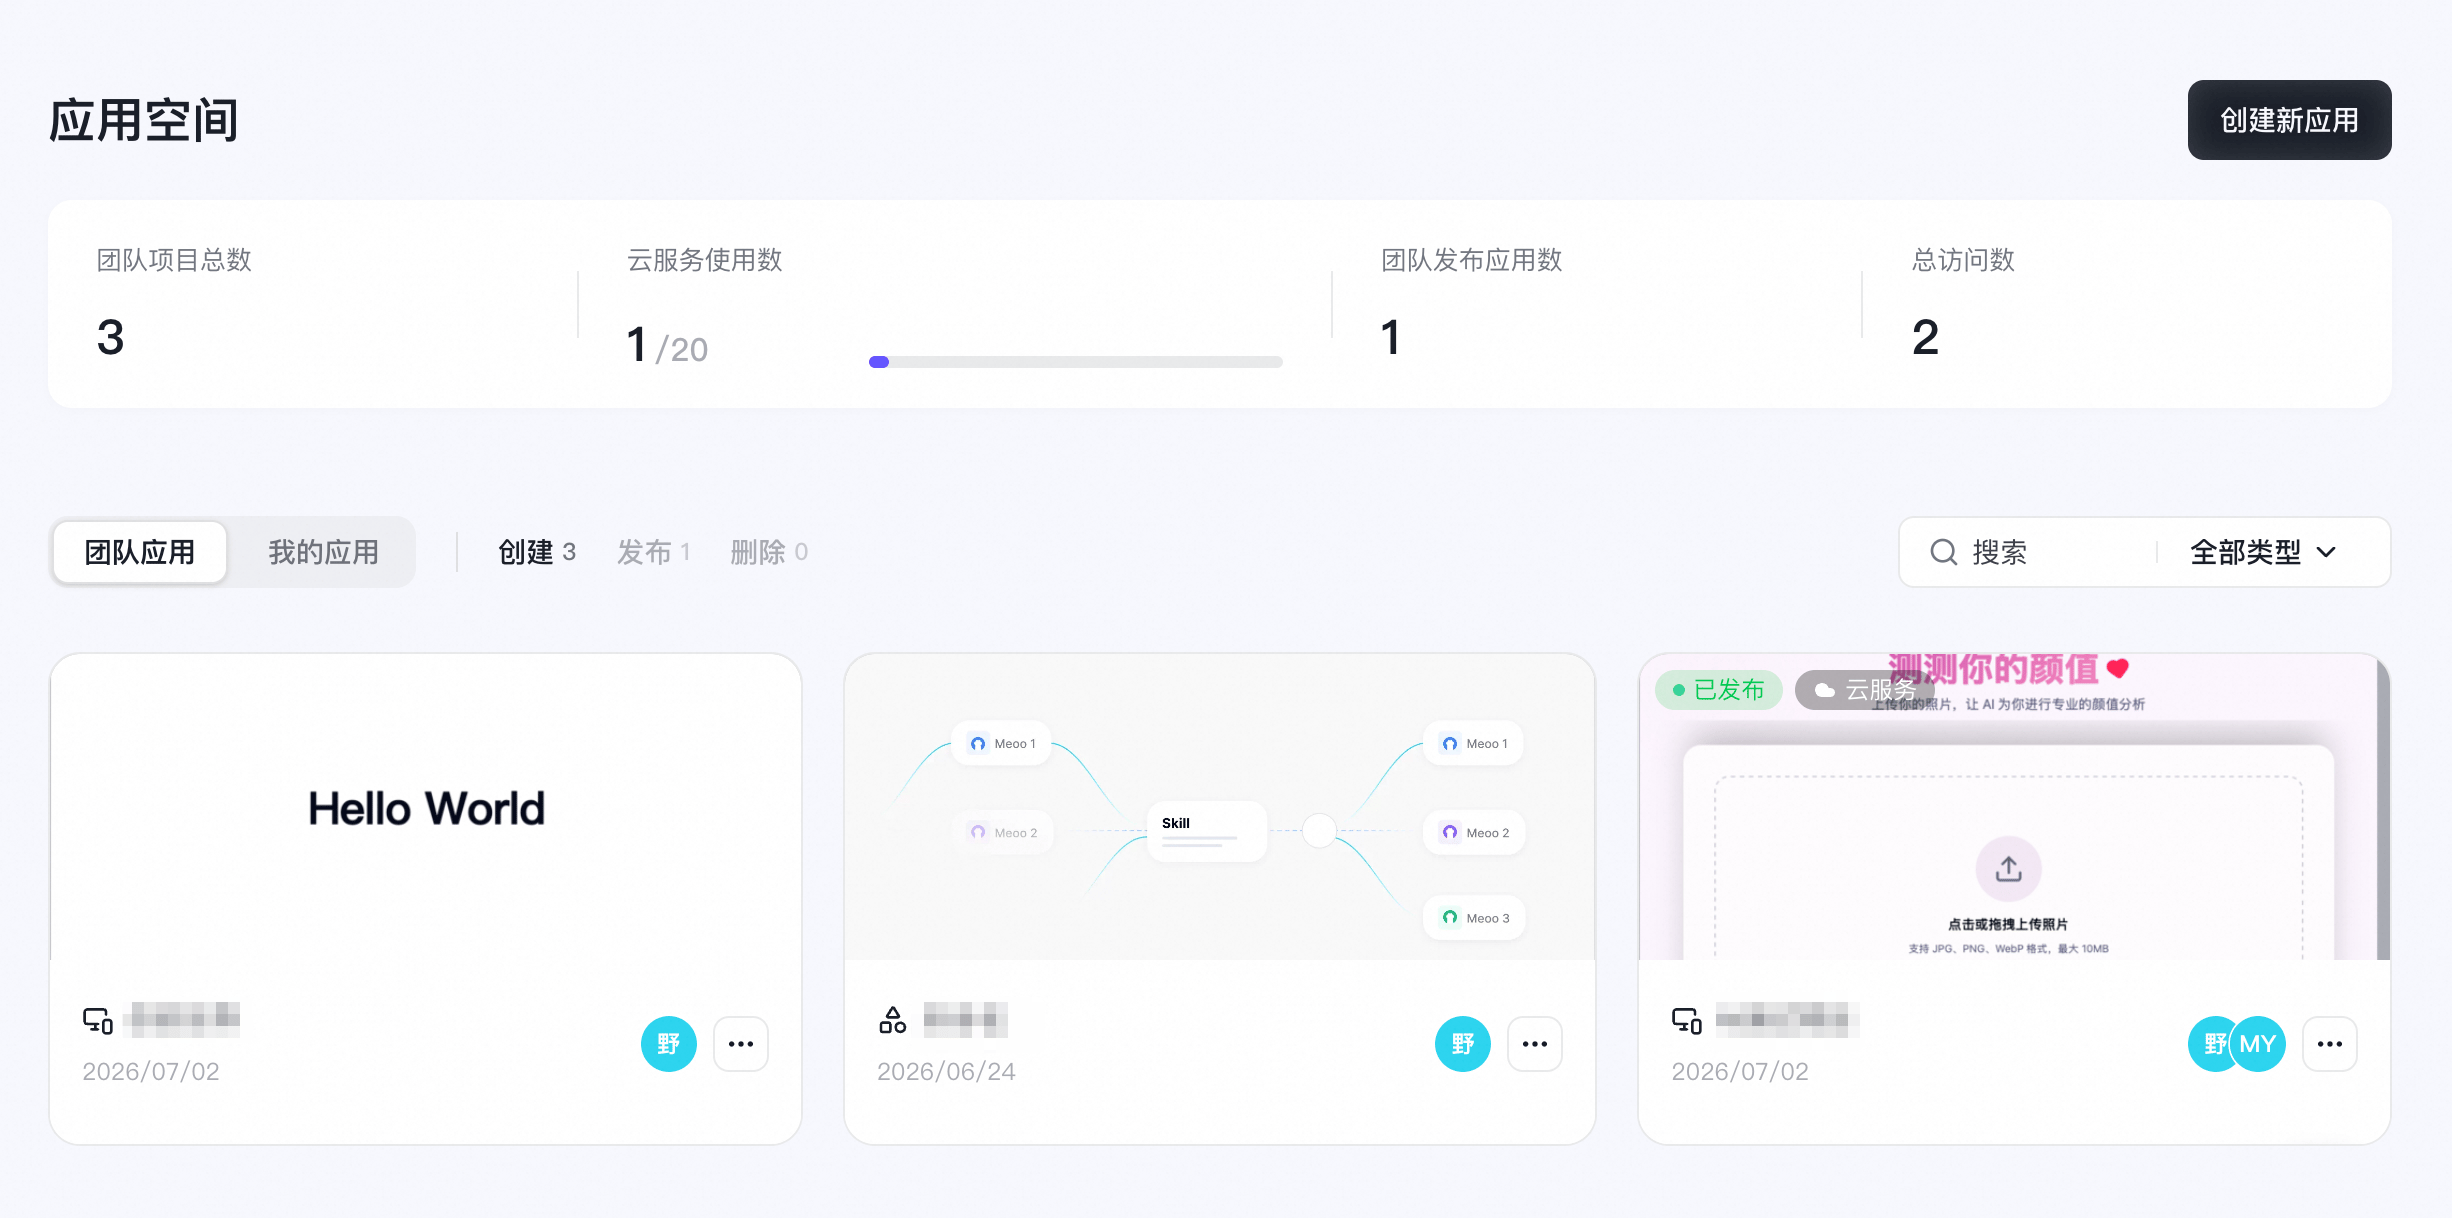Viewport: 2452px width, 1218px height.
Task: Click the 云服务 cloud badge
Action: [1865, 690]
